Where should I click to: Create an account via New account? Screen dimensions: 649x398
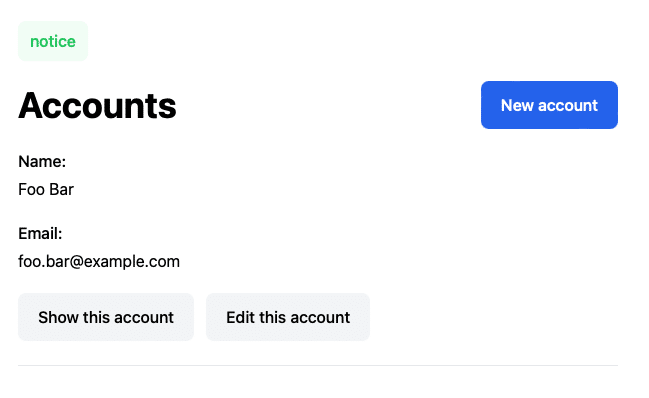[549, 105]
